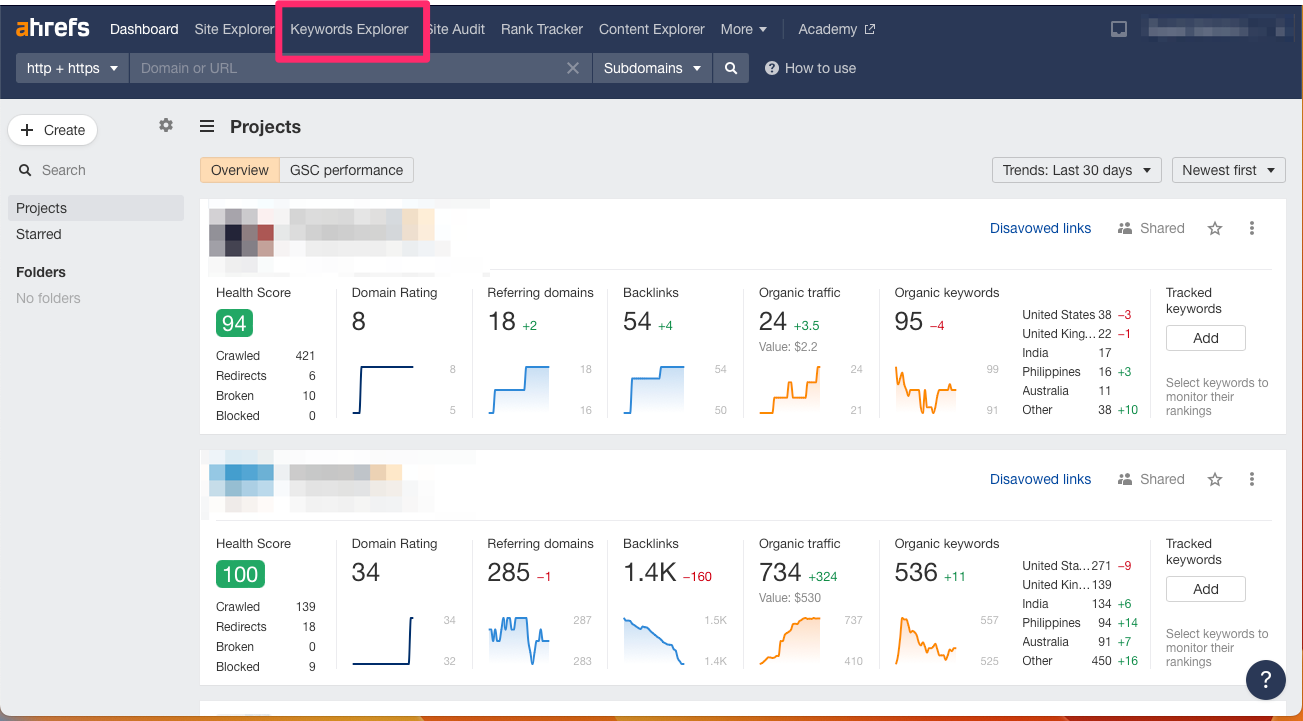Open projects settings gear icon
The width and height of the screenshot is (1303, 721).
pyautogui.click(x=166, y=125)
